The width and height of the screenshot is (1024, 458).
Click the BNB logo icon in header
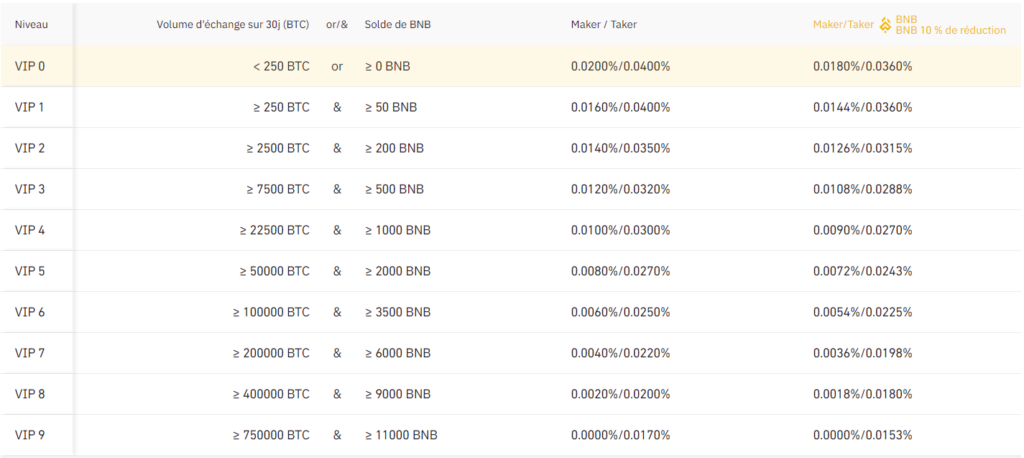click(886, 25)
